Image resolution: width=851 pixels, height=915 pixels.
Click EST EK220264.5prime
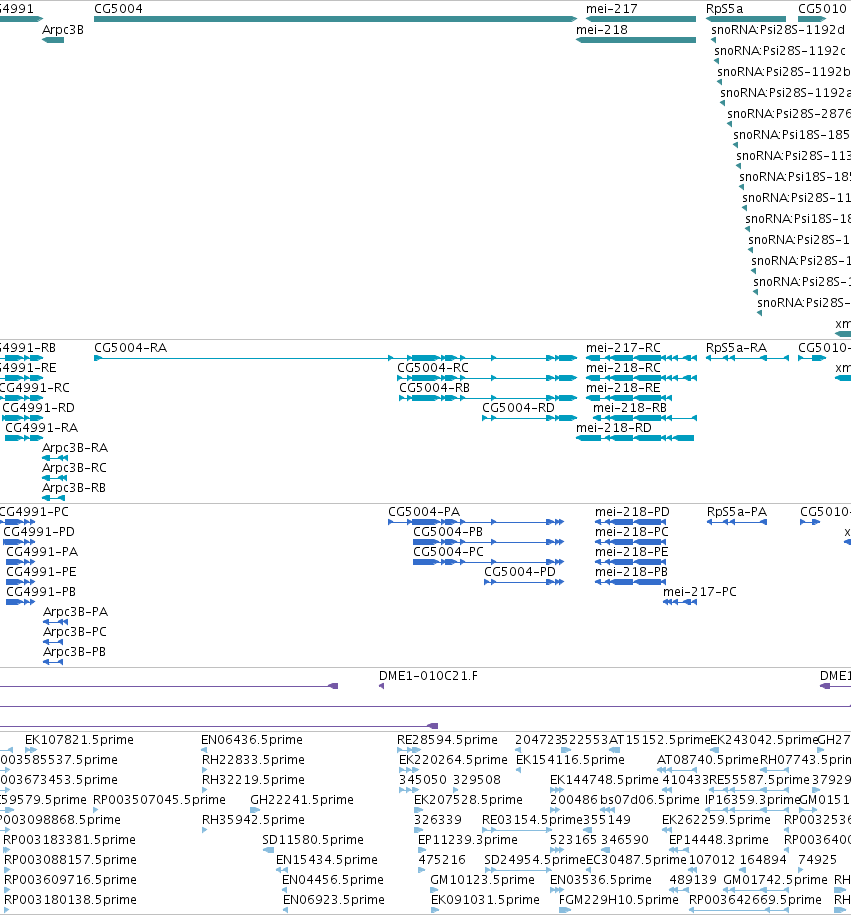coord(454,759)
